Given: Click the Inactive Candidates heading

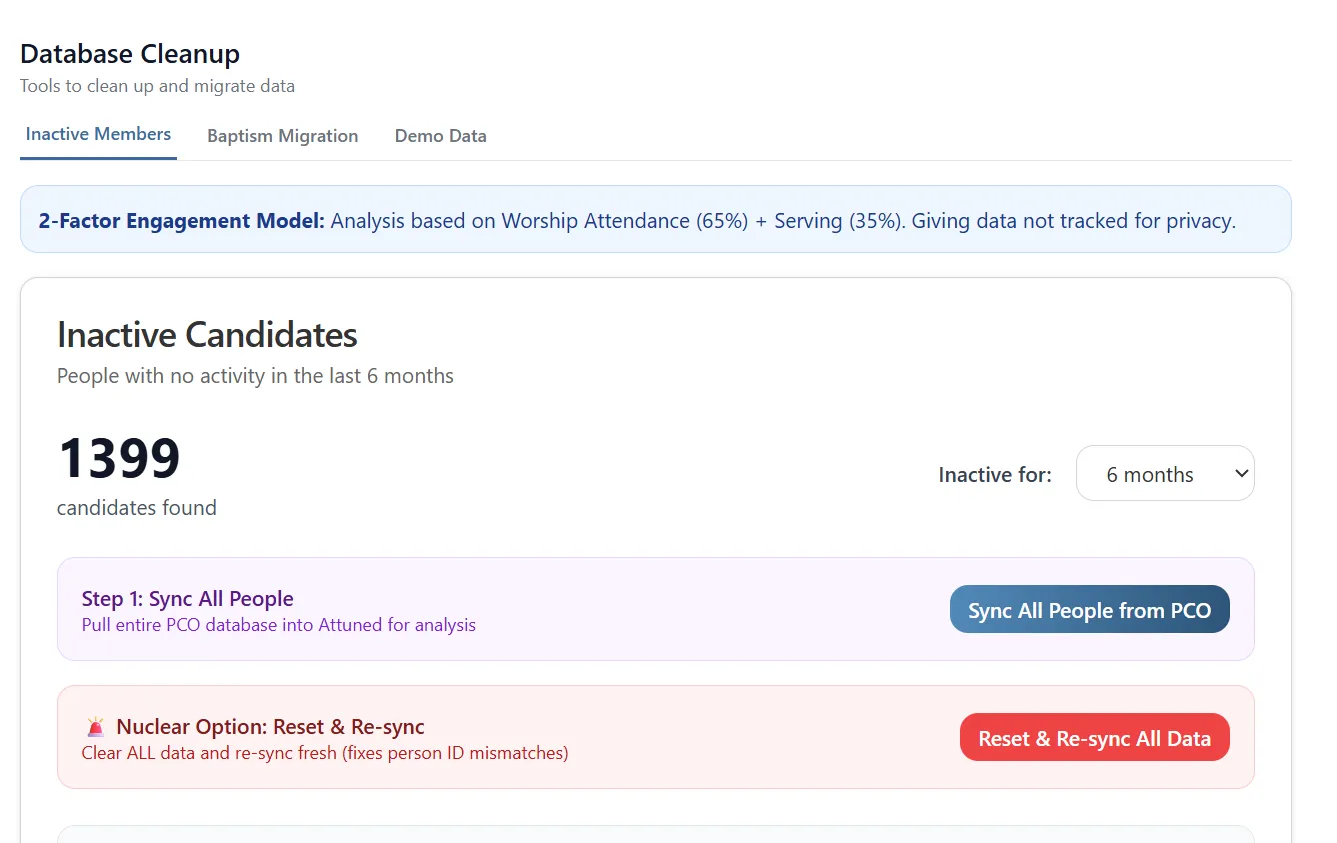Looking at the screenshot, I should (x=207, y=334).
